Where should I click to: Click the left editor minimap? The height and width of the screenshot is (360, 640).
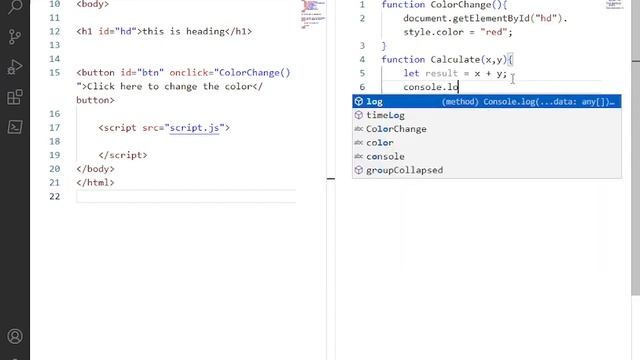point(313,15)
